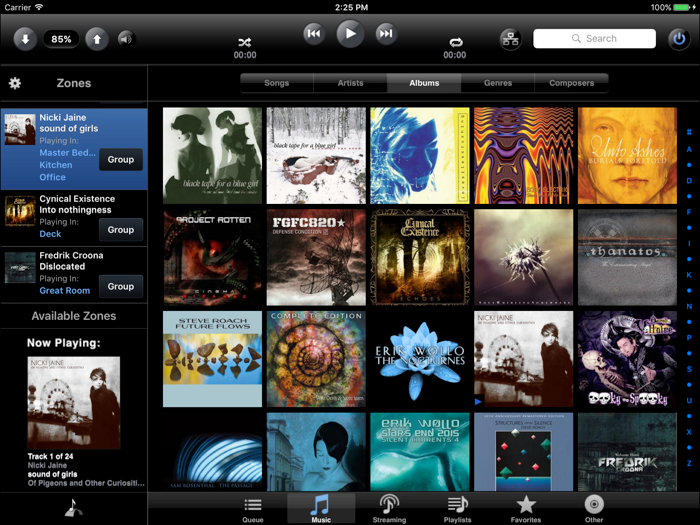Open the Streaming tab

coord(389,509)
